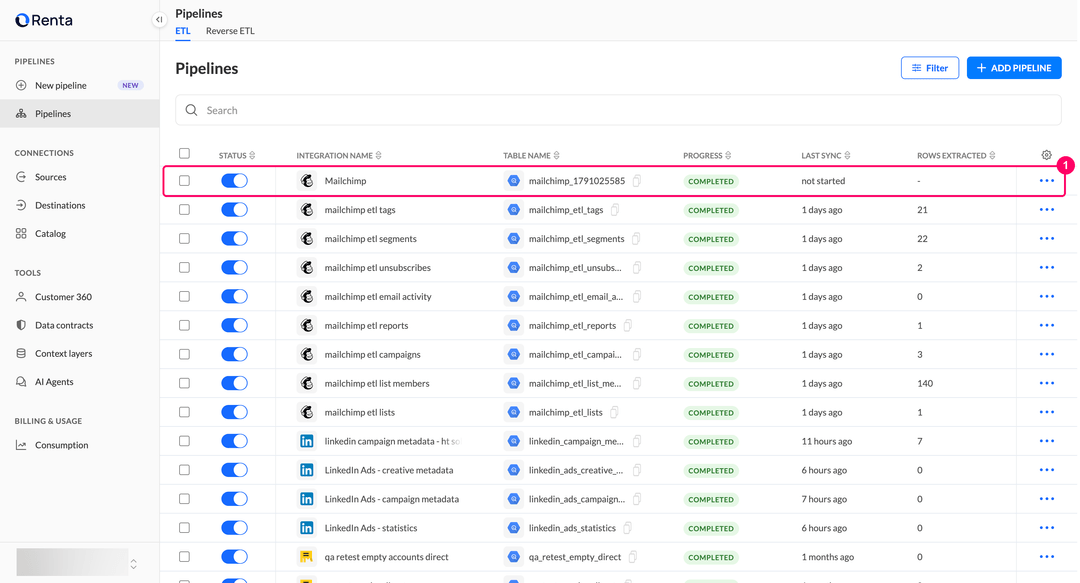This screenshot has height=583, width=1080.
Task: Open the table column settings gear
Action: (1046, 155)
